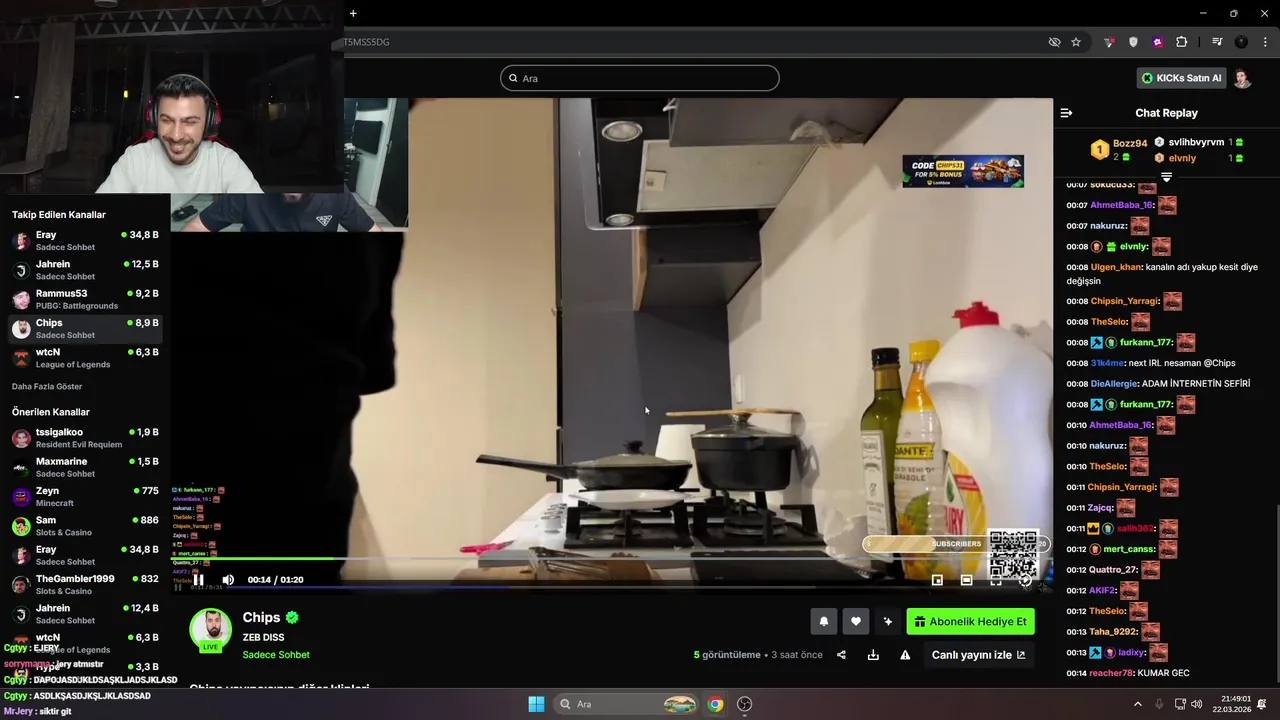Share the clip via share icon
The image size is (1280, 720).
pyautogui.click(x=841, y=655)
